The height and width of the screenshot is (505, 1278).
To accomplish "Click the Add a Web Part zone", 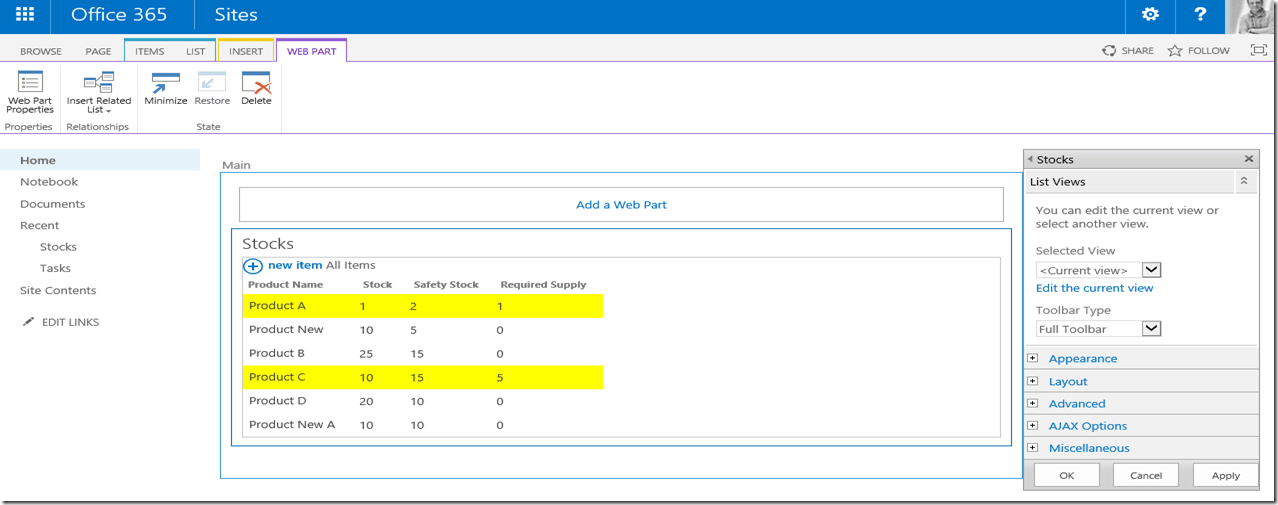I will click(x=621, y=204).
